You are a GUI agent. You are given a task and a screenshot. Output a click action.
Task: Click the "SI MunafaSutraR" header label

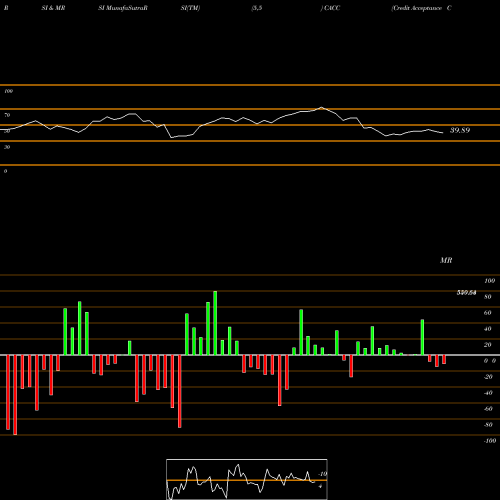(x=123, y=8)
